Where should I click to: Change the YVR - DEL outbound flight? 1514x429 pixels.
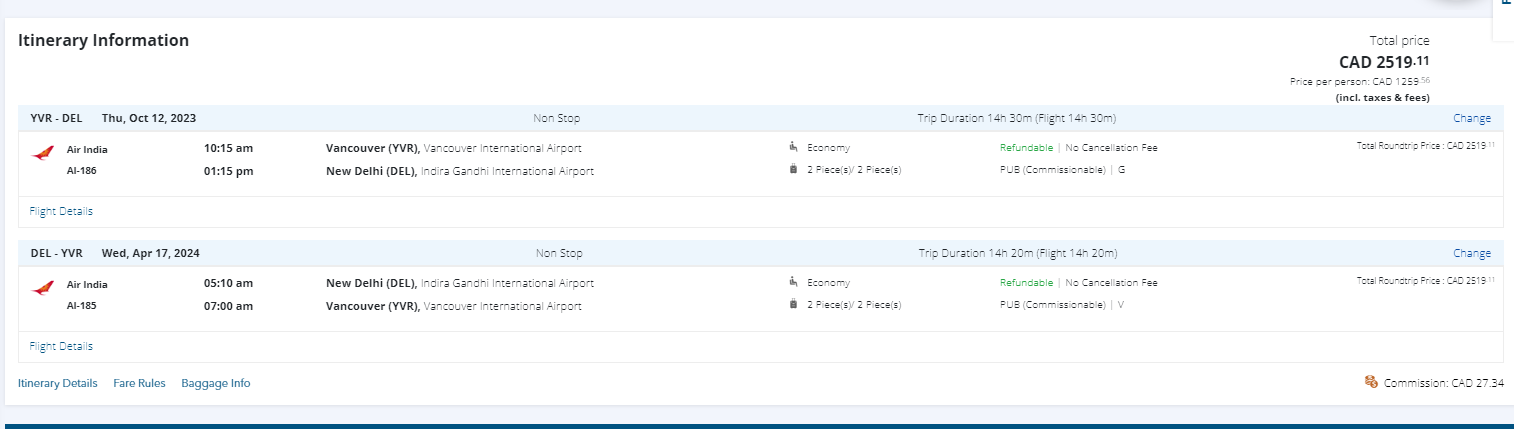[x=1472, y=118]
